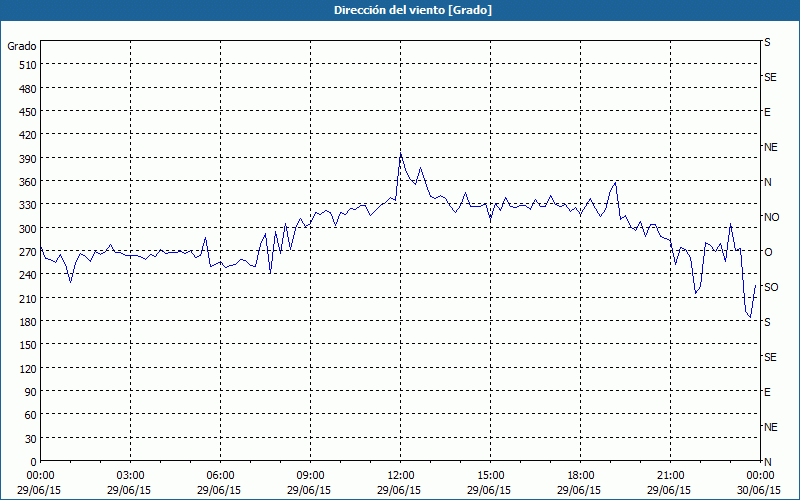Click the 150 tick label
The height and width of the screenshot is (500, 800).
tap(28, 345)
